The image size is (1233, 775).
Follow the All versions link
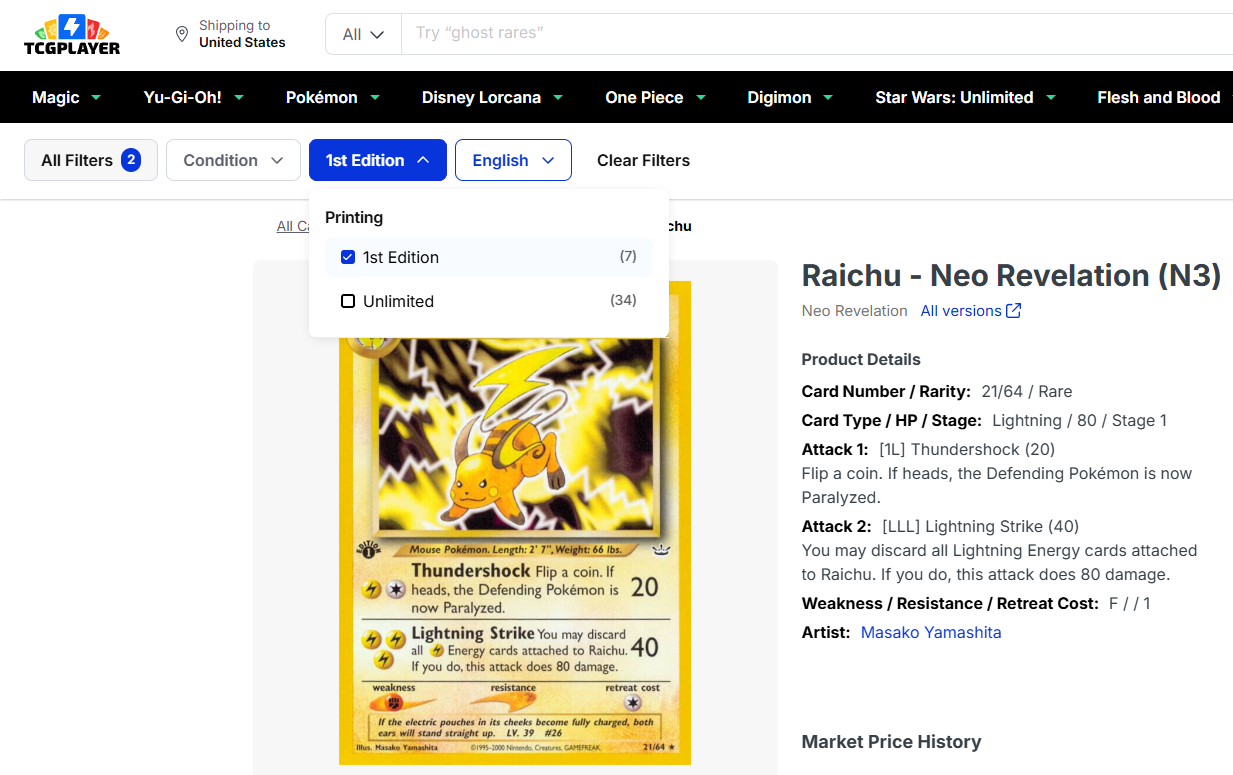[961, 311]
